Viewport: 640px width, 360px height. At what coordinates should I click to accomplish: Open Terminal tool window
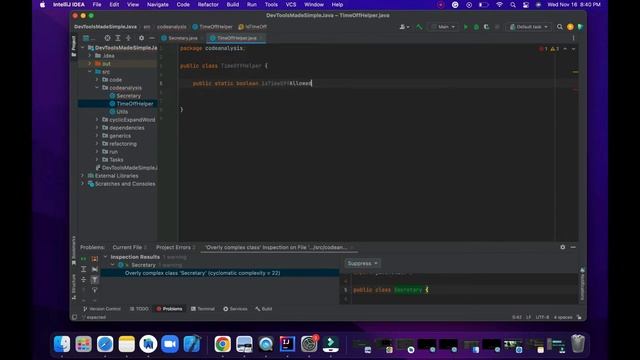pyautogui.click(x=203, y=309)
